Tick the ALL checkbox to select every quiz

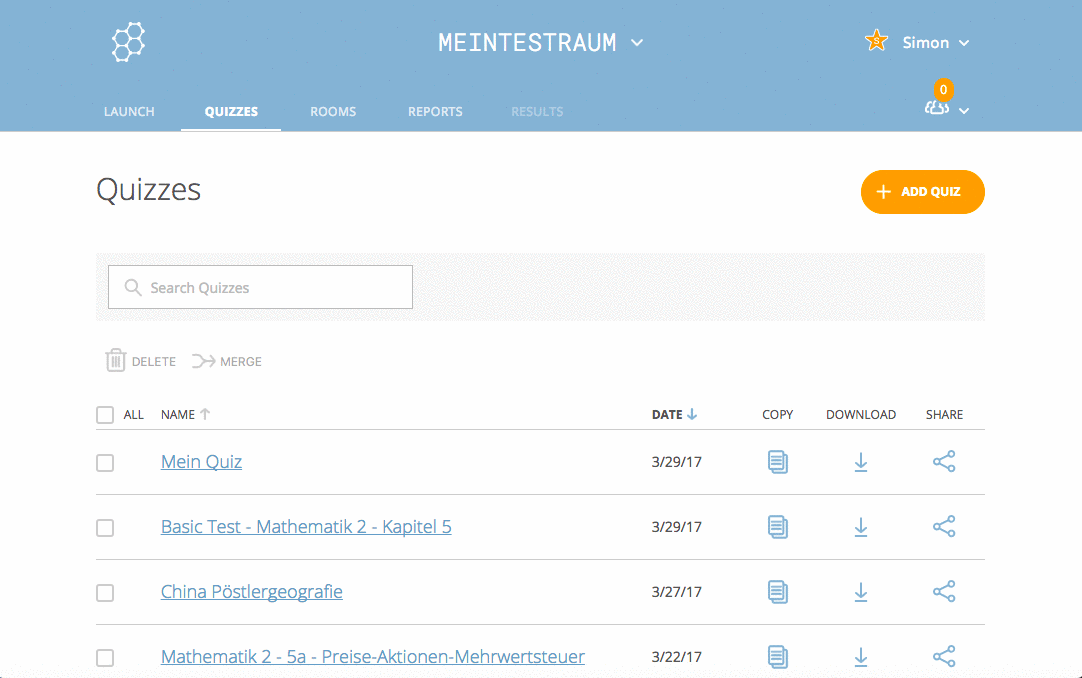tap(105, 415)
